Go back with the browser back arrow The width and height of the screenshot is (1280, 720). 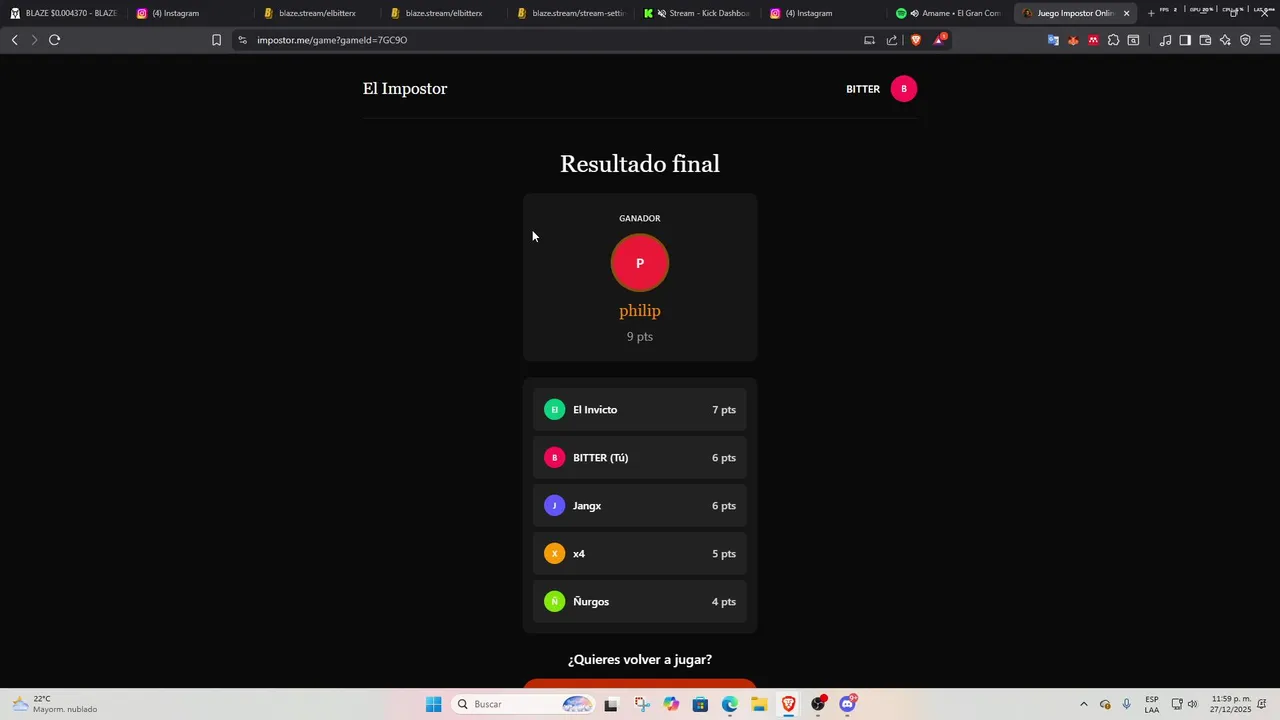[x=14, y=40]
